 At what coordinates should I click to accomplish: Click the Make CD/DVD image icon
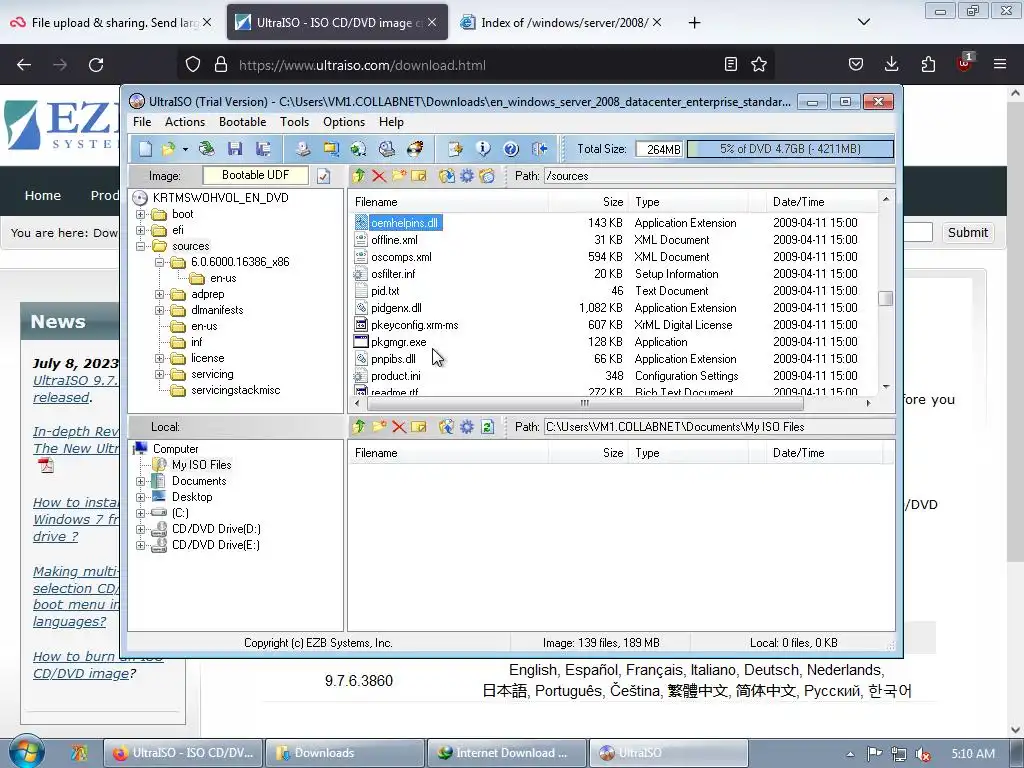coord(302,149)
